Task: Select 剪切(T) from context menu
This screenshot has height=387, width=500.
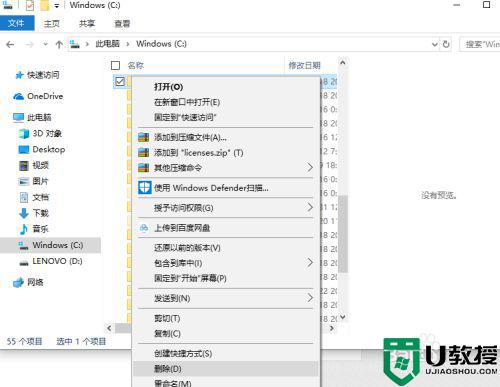Action: (x=225, y=318)
